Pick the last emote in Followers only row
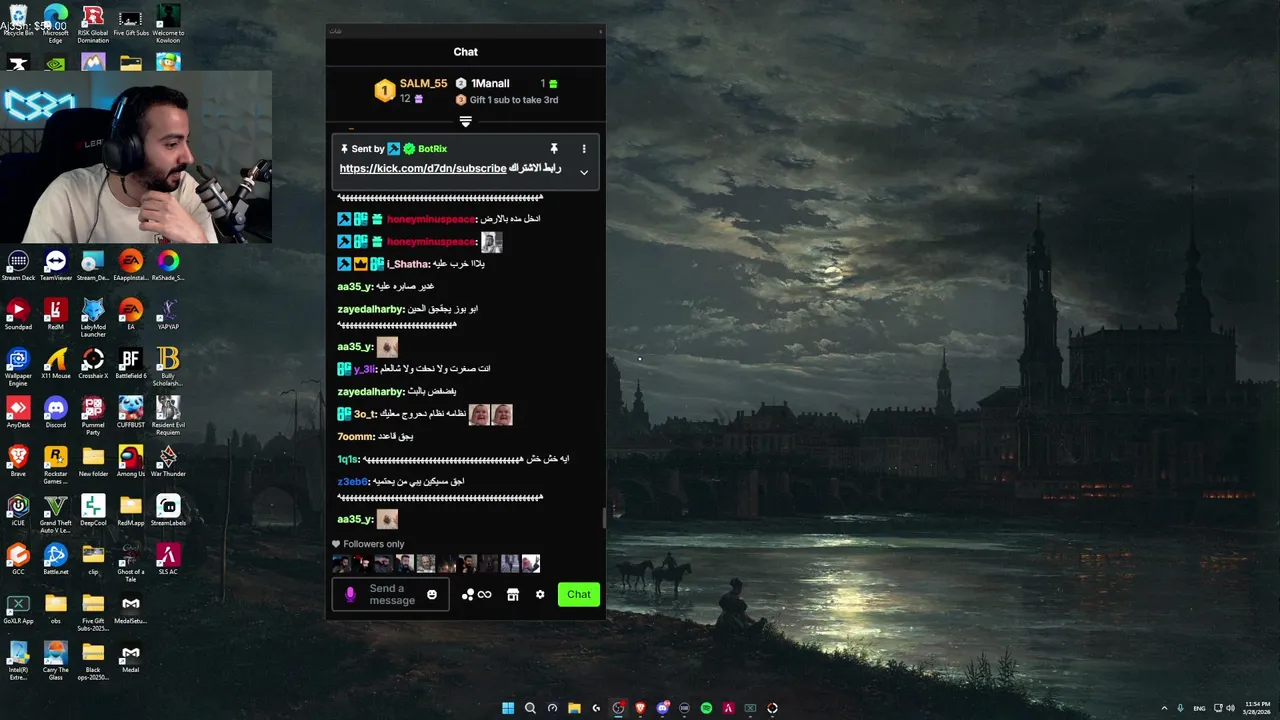1280x720 pixels. [531, 564]
